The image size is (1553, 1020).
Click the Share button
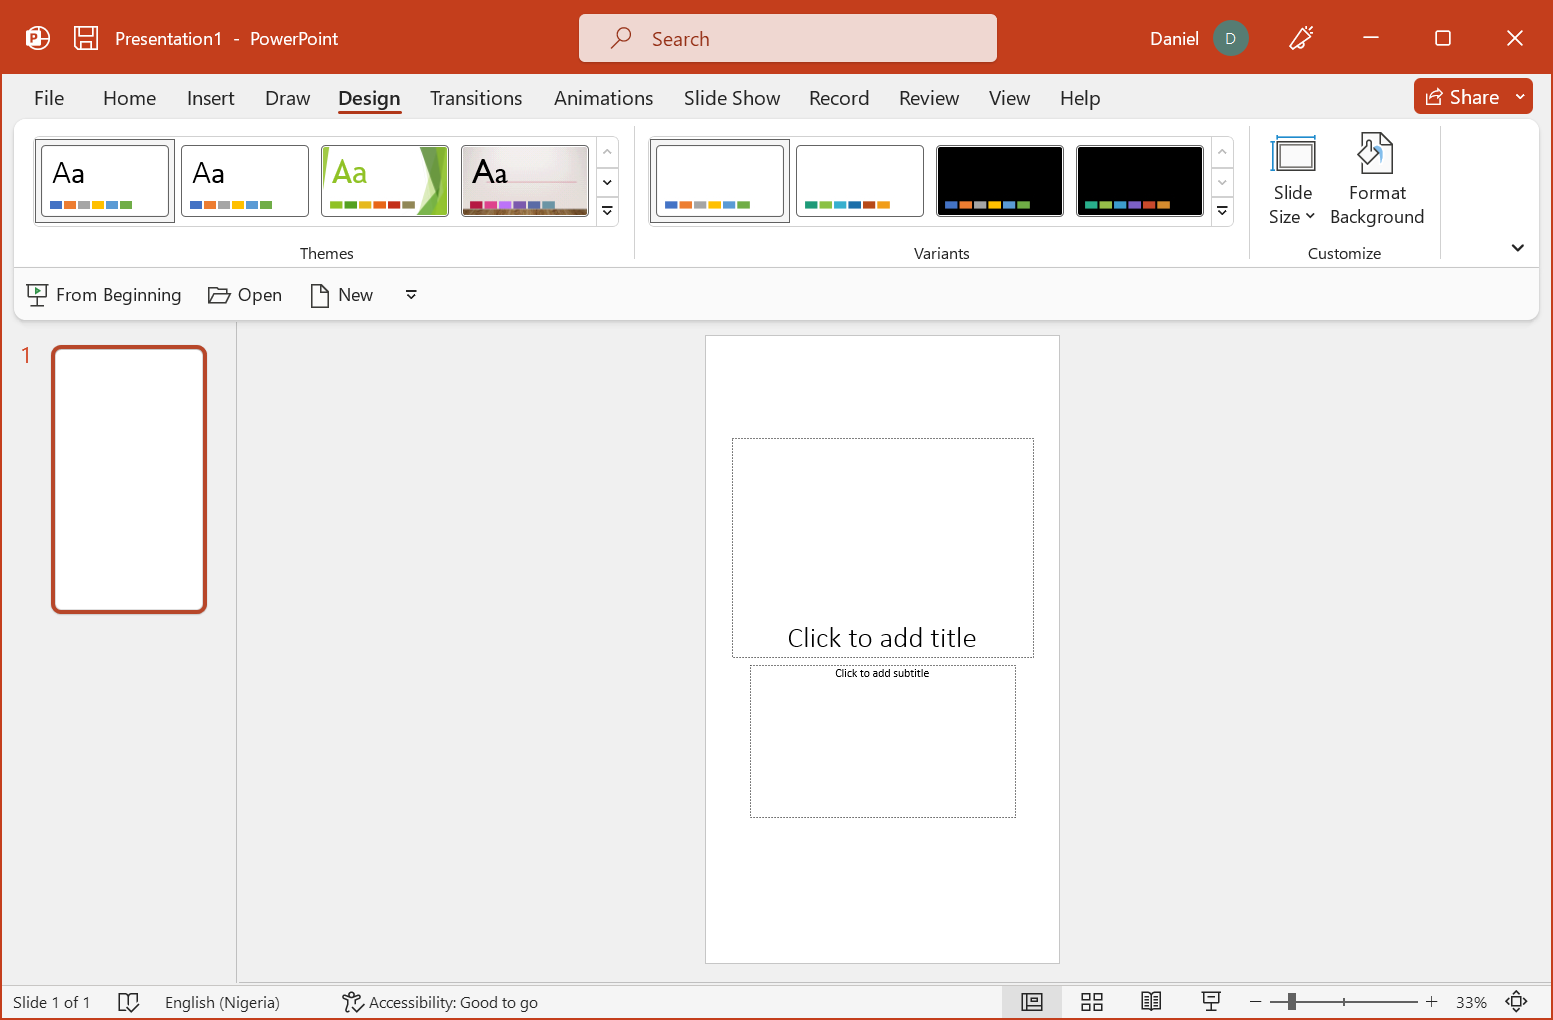pos(1462,97)
